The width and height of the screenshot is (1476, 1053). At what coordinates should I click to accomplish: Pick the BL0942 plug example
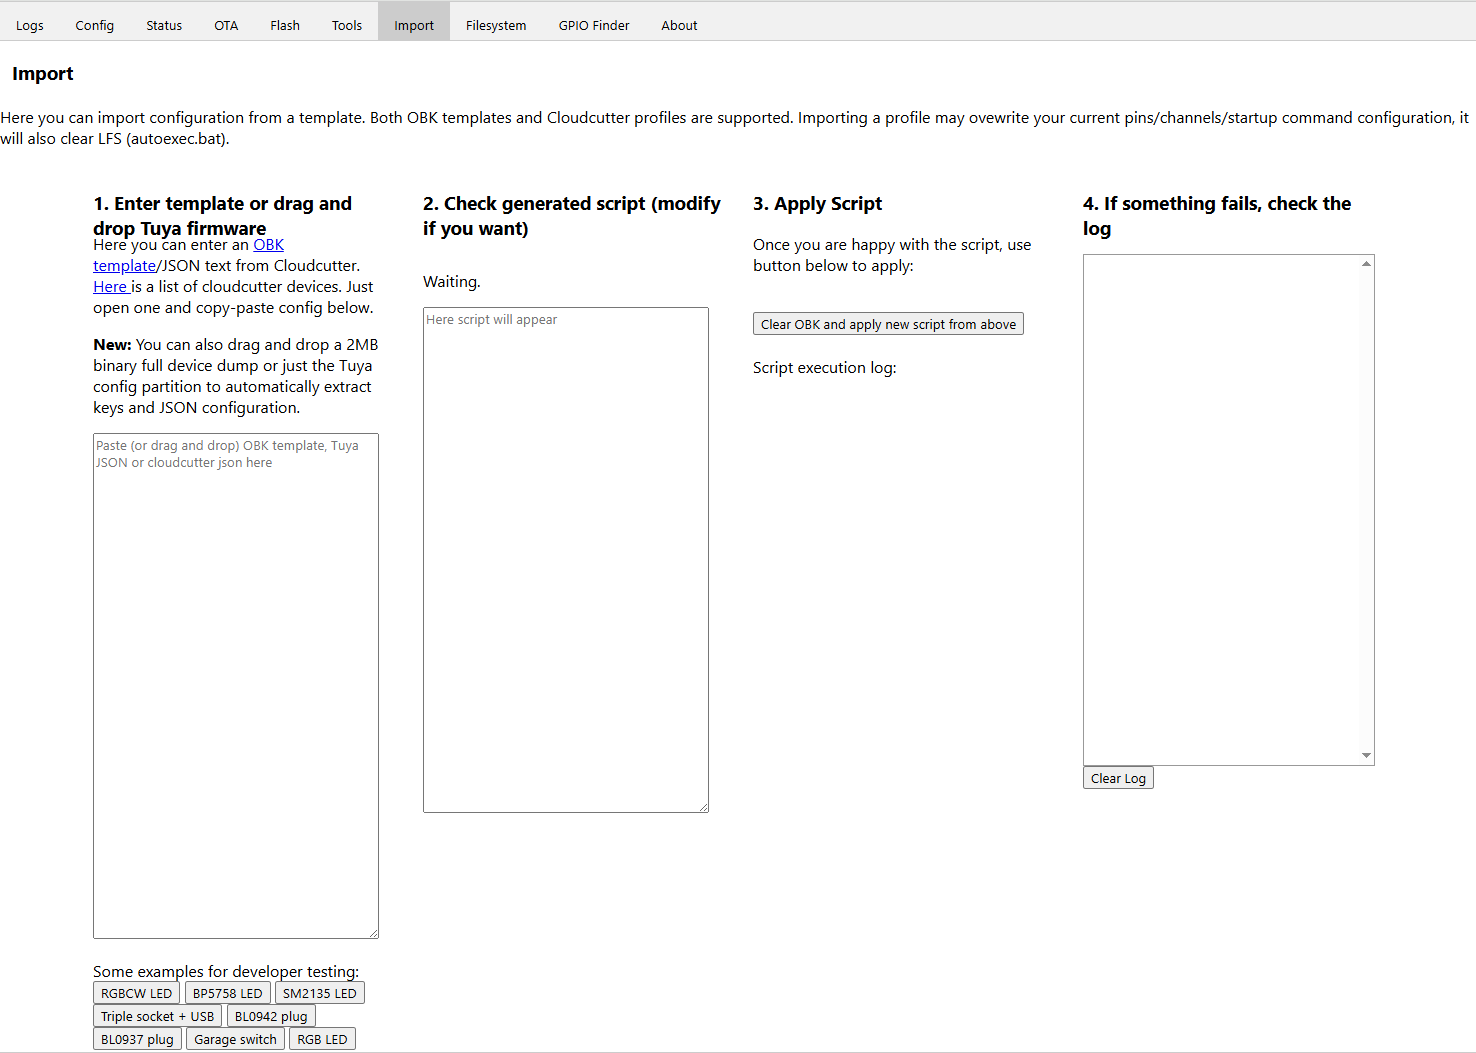coord(271,1016)
